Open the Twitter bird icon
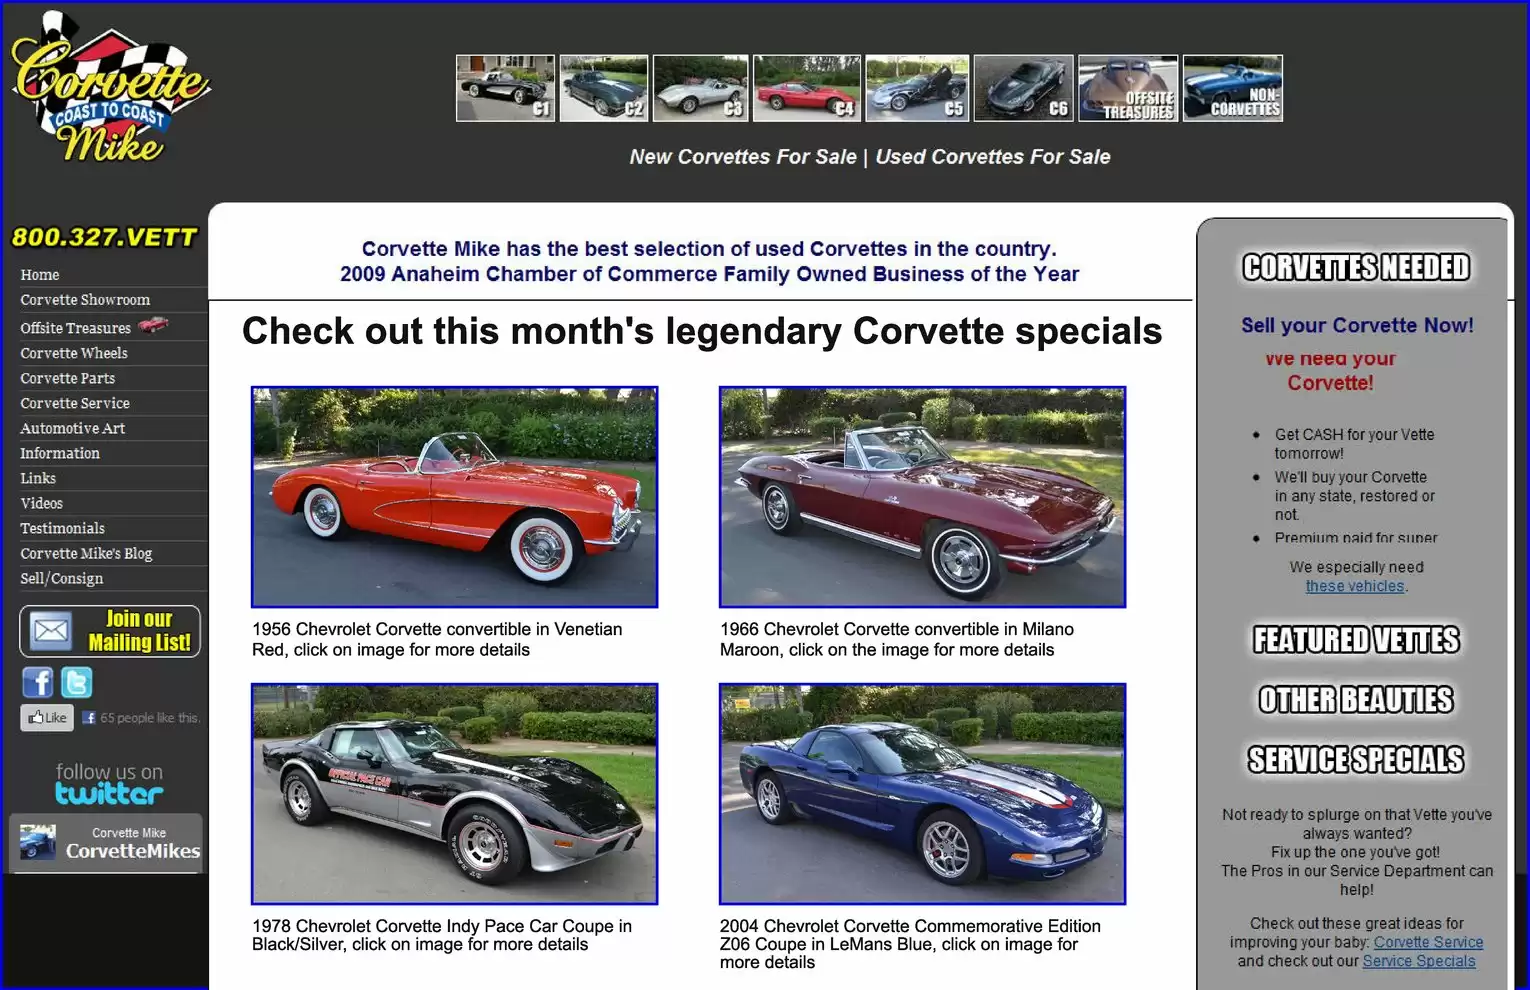Image resolution: width=1530 pixels, height=990 pixels. point(77,682)
